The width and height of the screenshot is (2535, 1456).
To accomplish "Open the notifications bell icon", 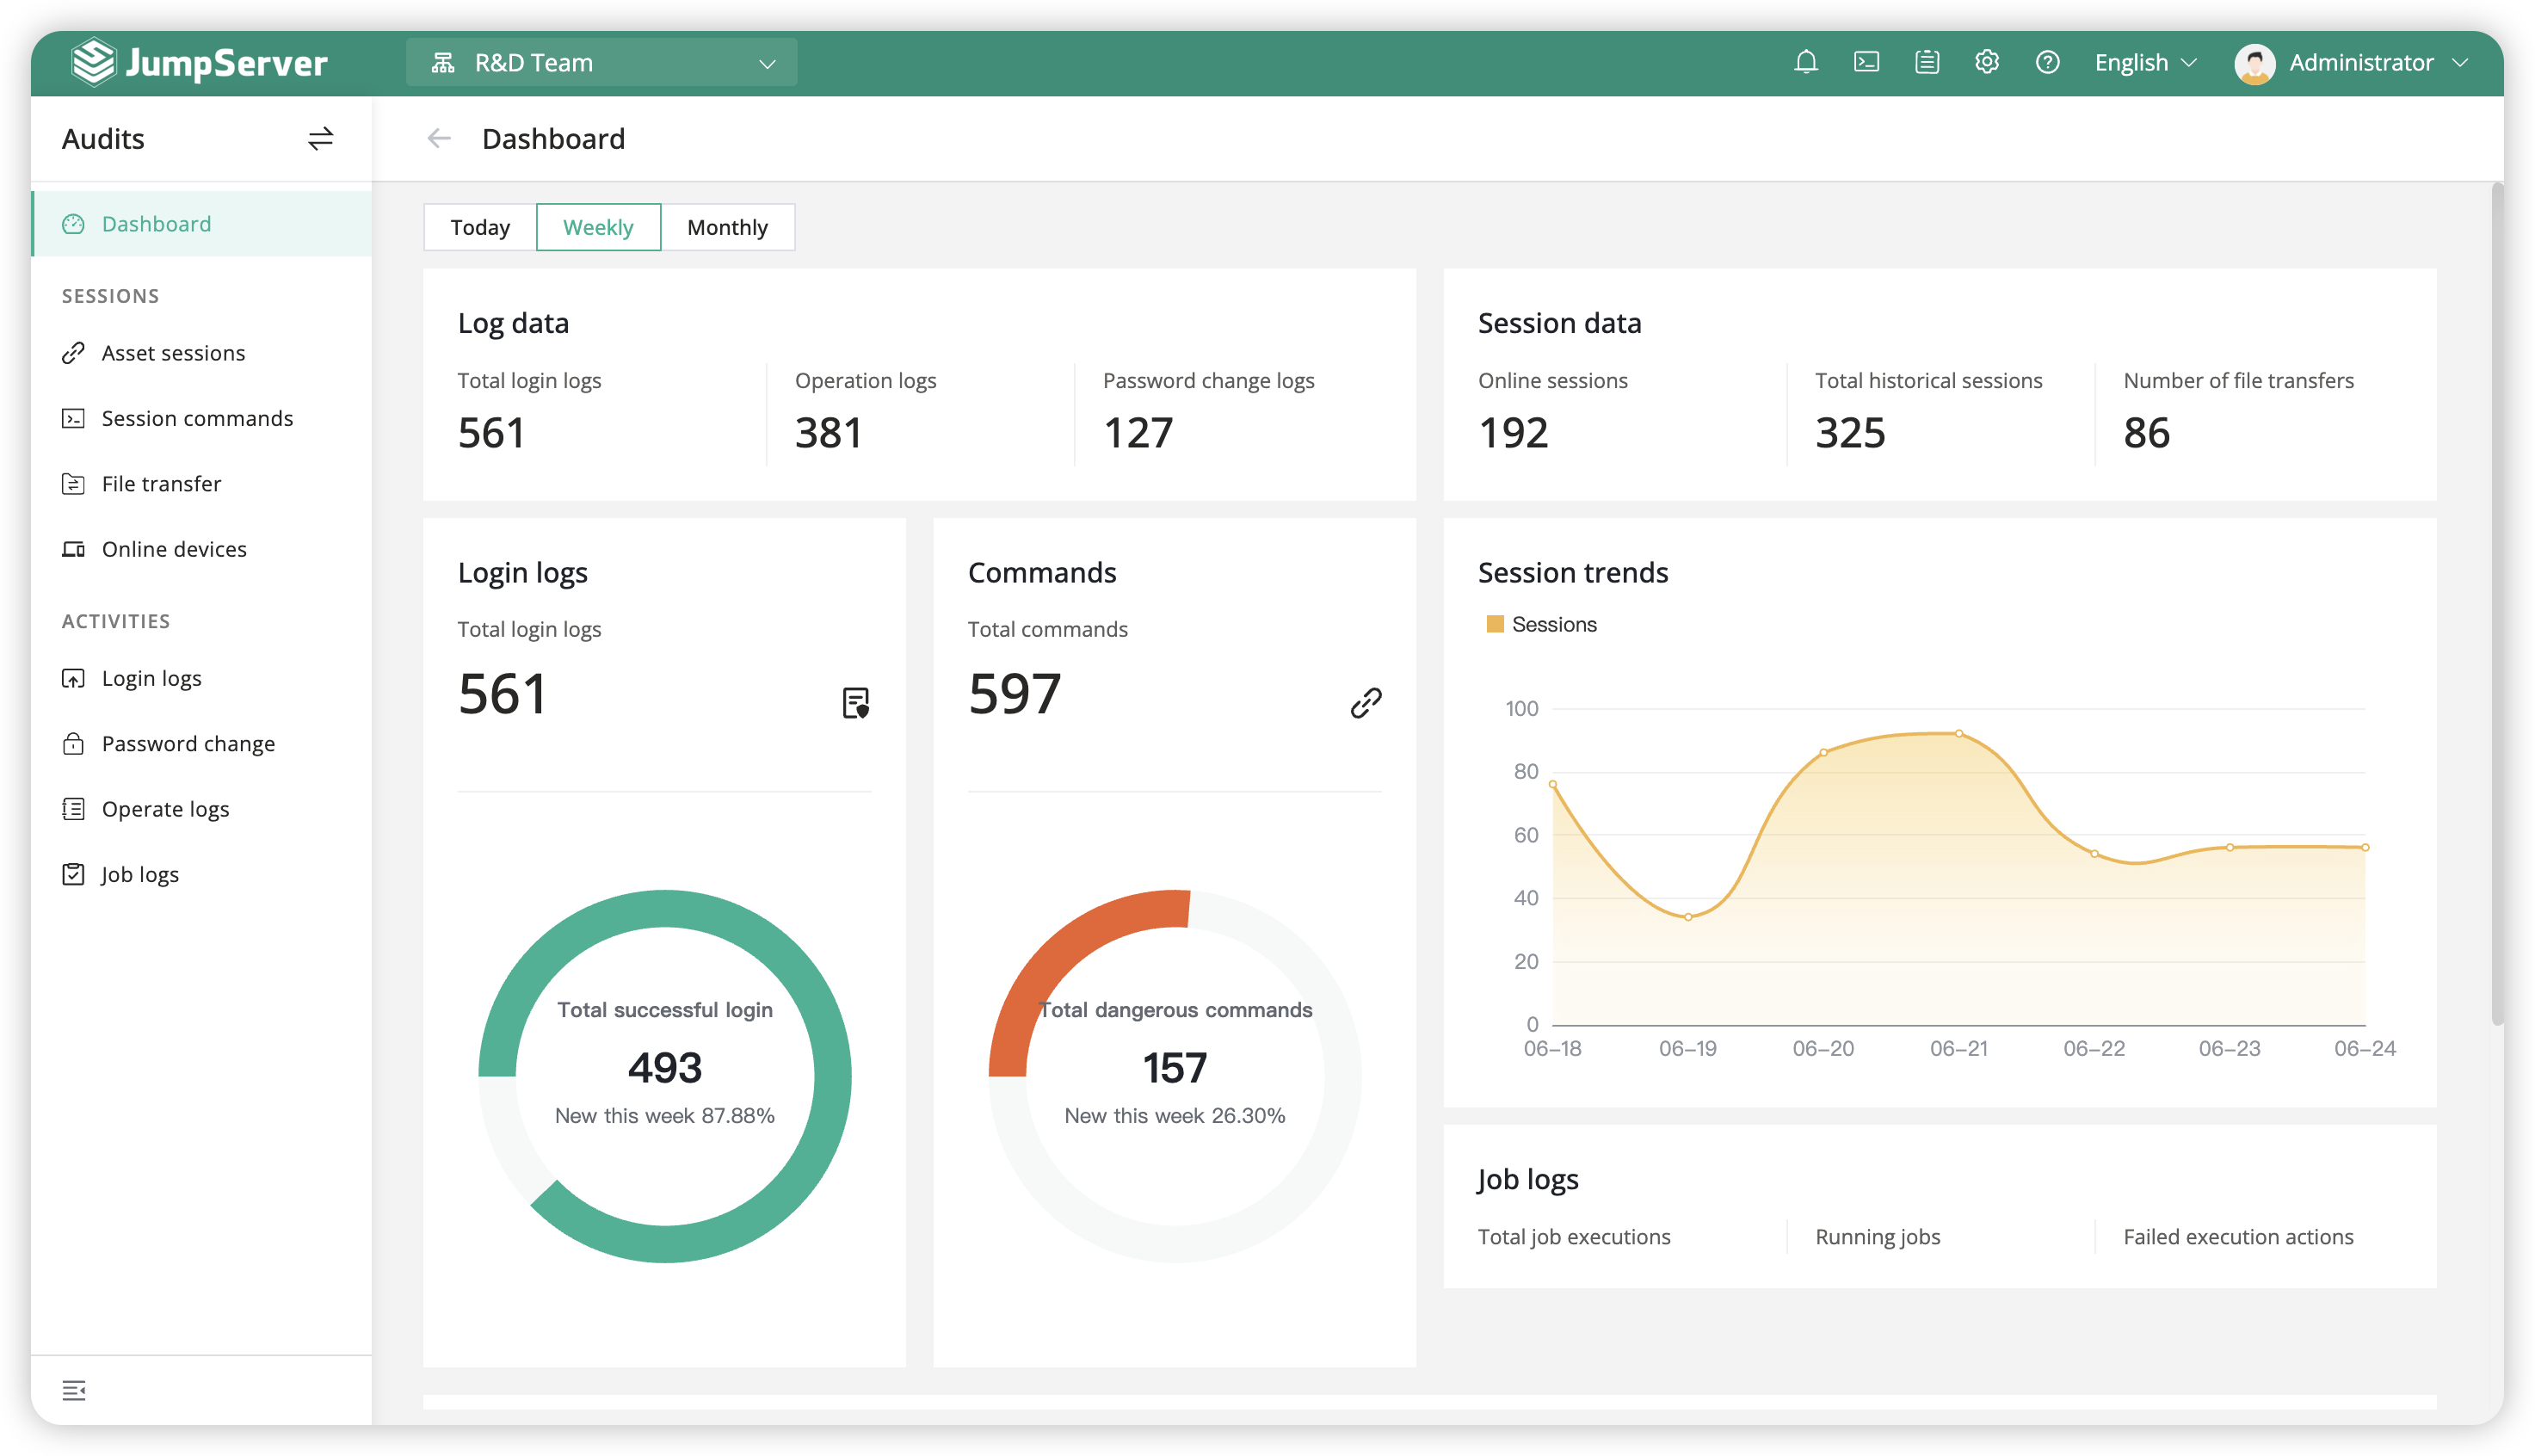I will [1805, 62].
